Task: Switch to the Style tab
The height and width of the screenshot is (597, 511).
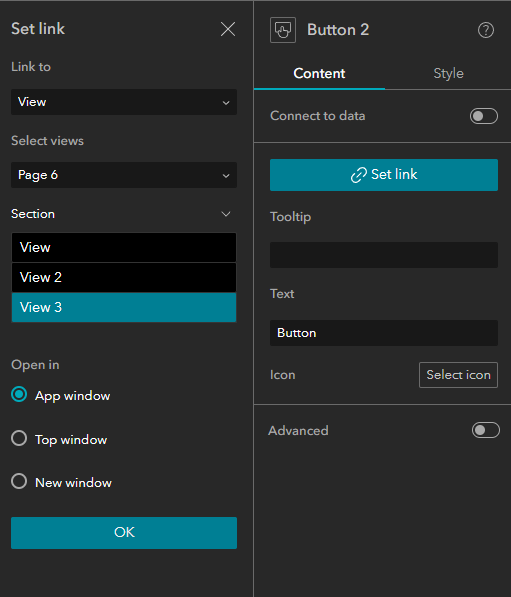Action: 448,73
